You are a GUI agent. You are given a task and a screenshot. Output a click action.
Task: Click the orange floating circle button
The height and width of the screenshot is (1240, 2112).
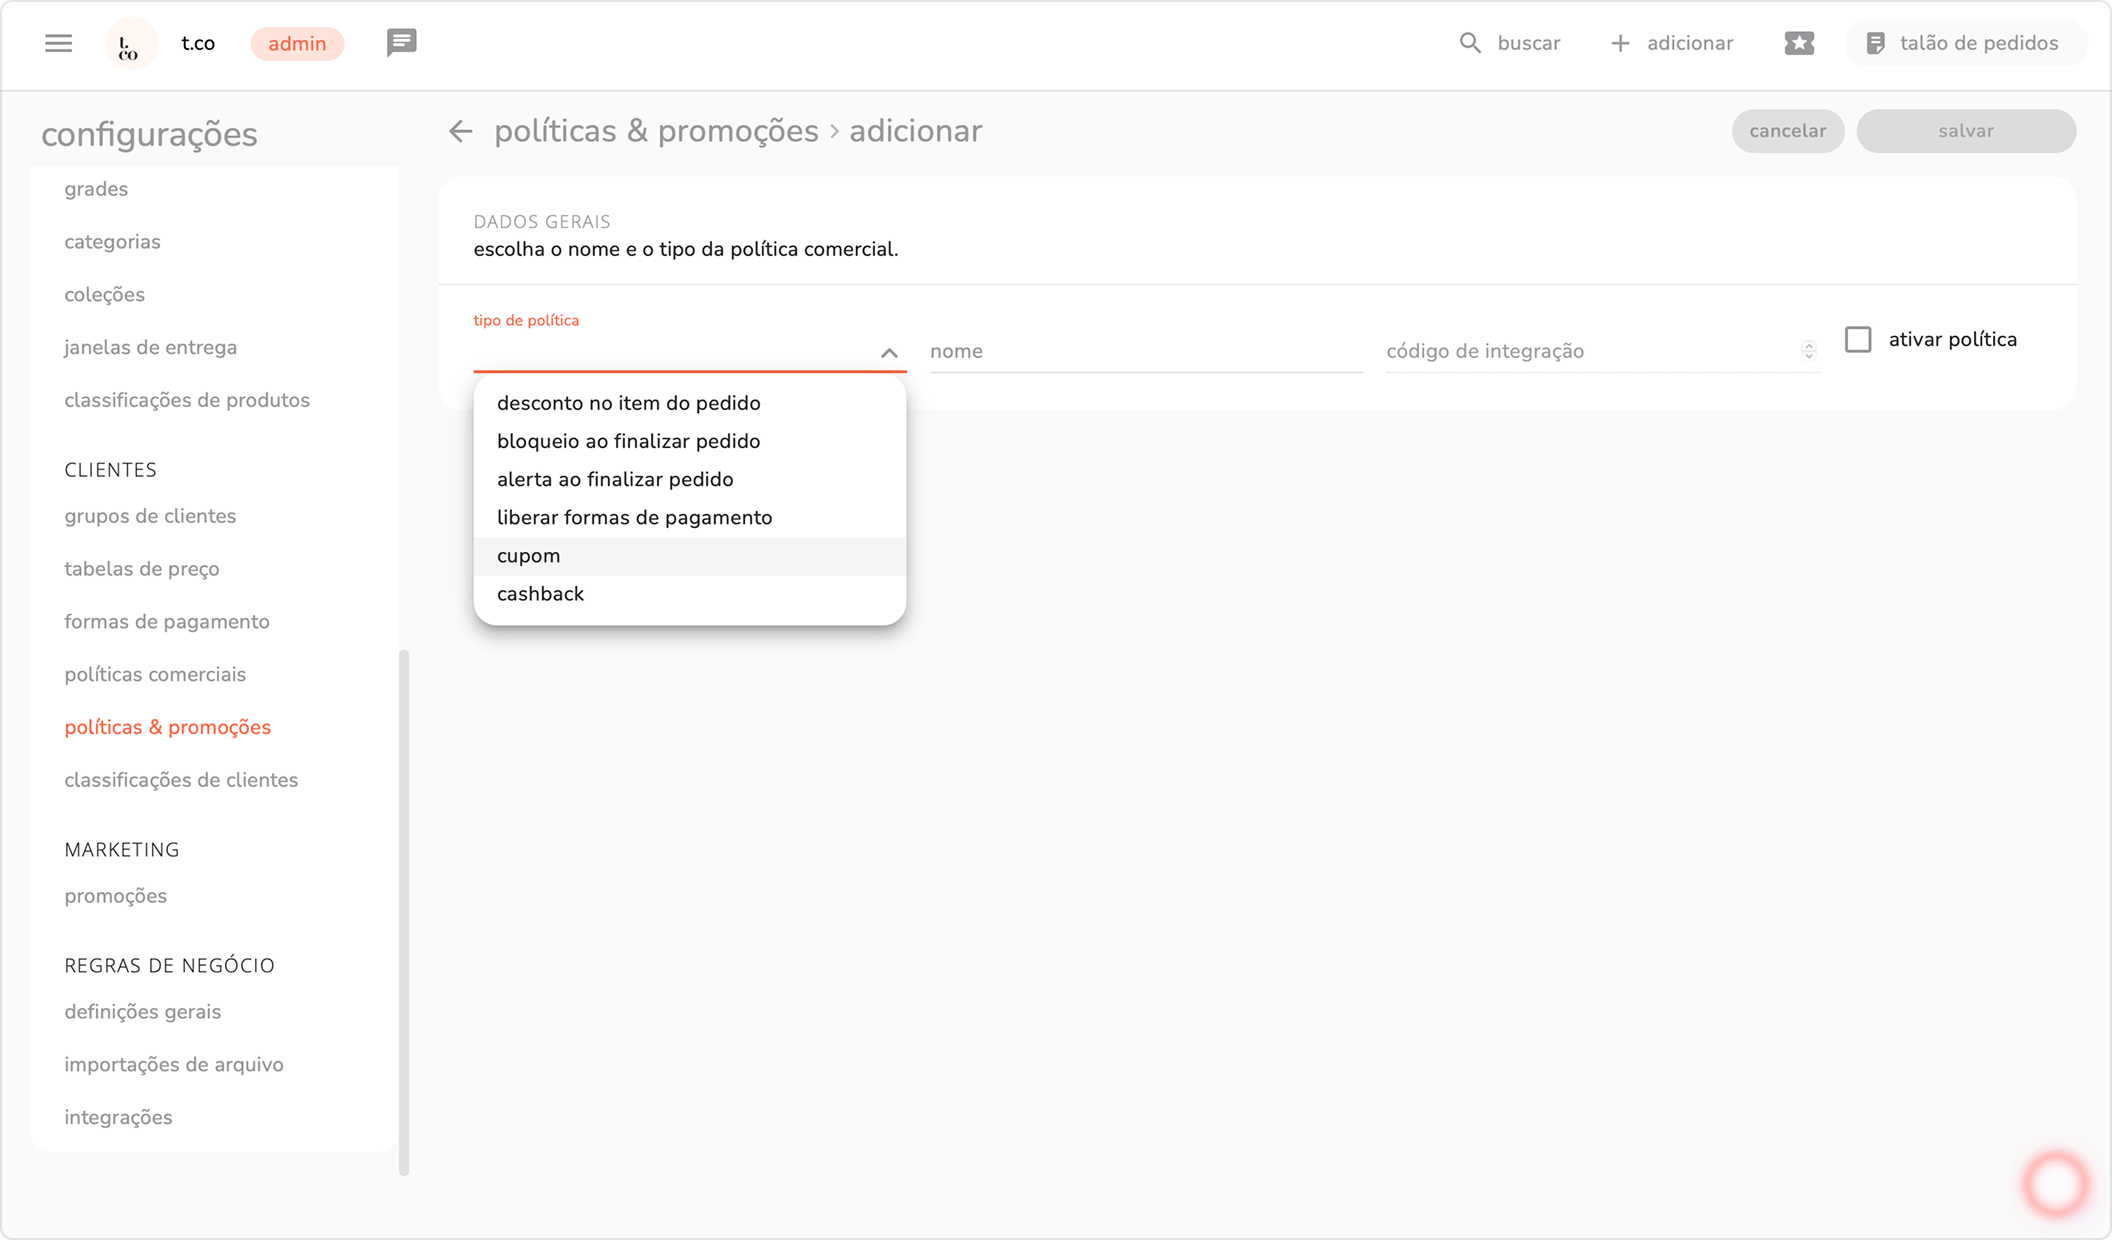click(x=2055, y=1183)
